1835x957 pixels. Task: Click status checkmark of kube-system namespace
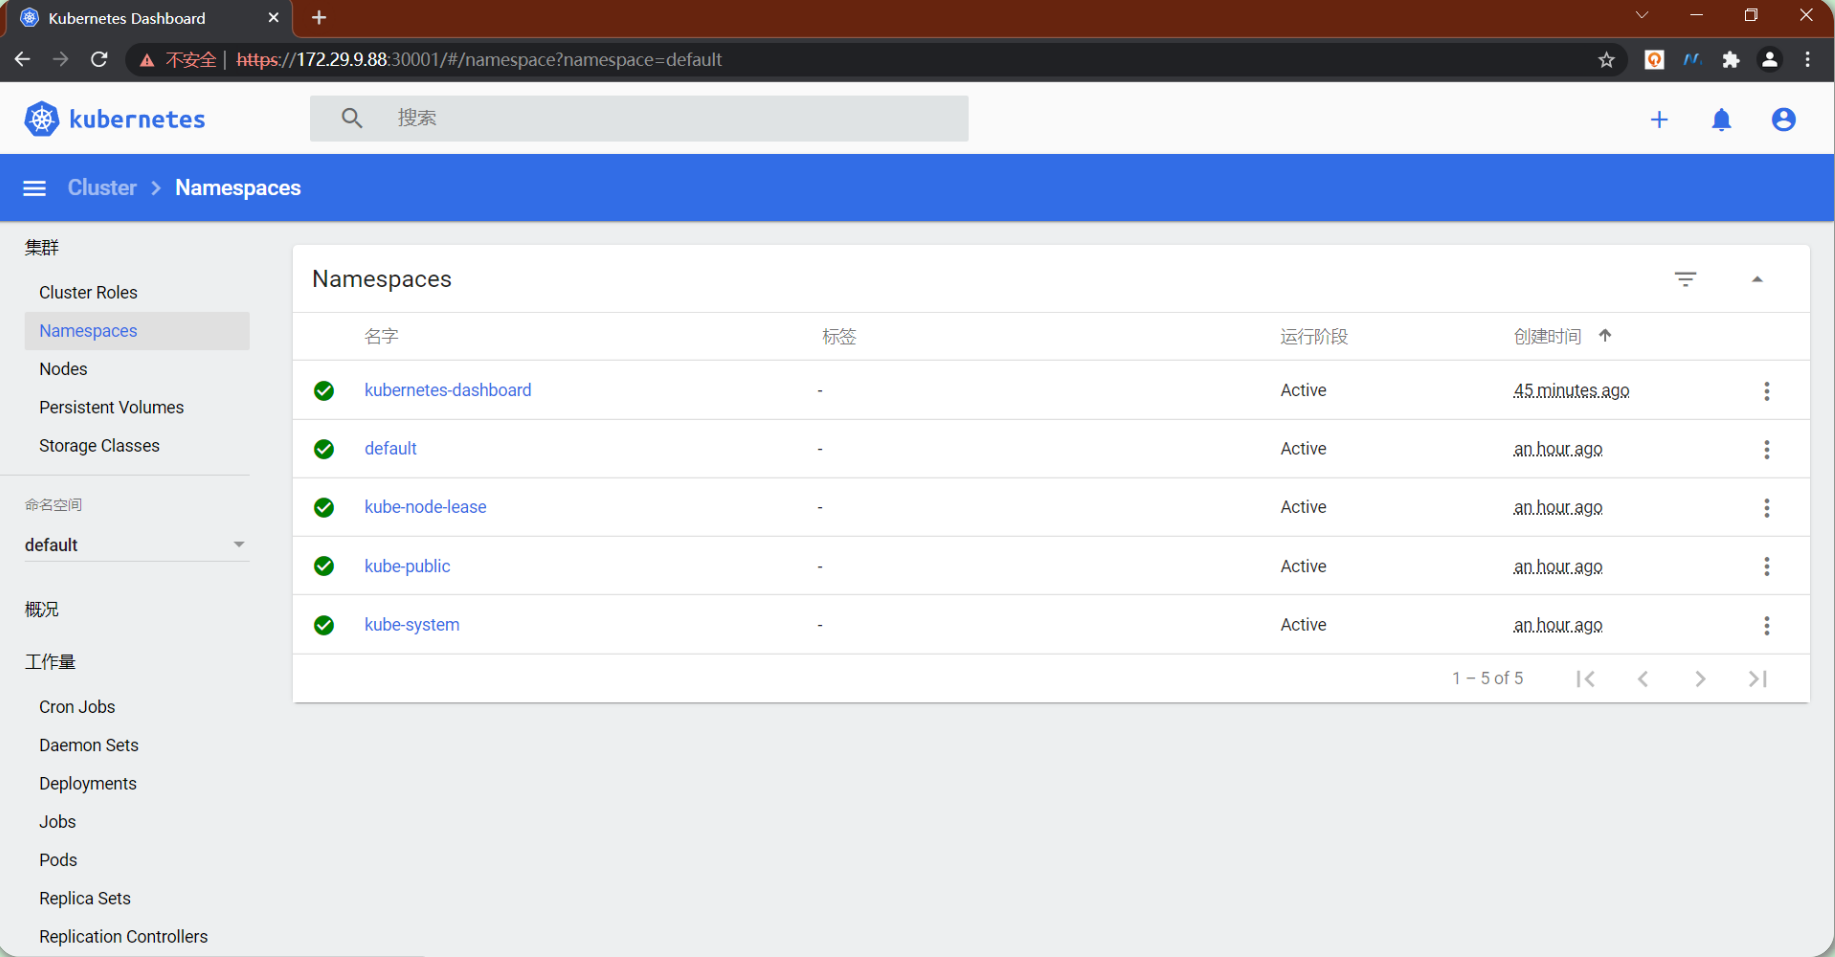[x=324, y=625]
